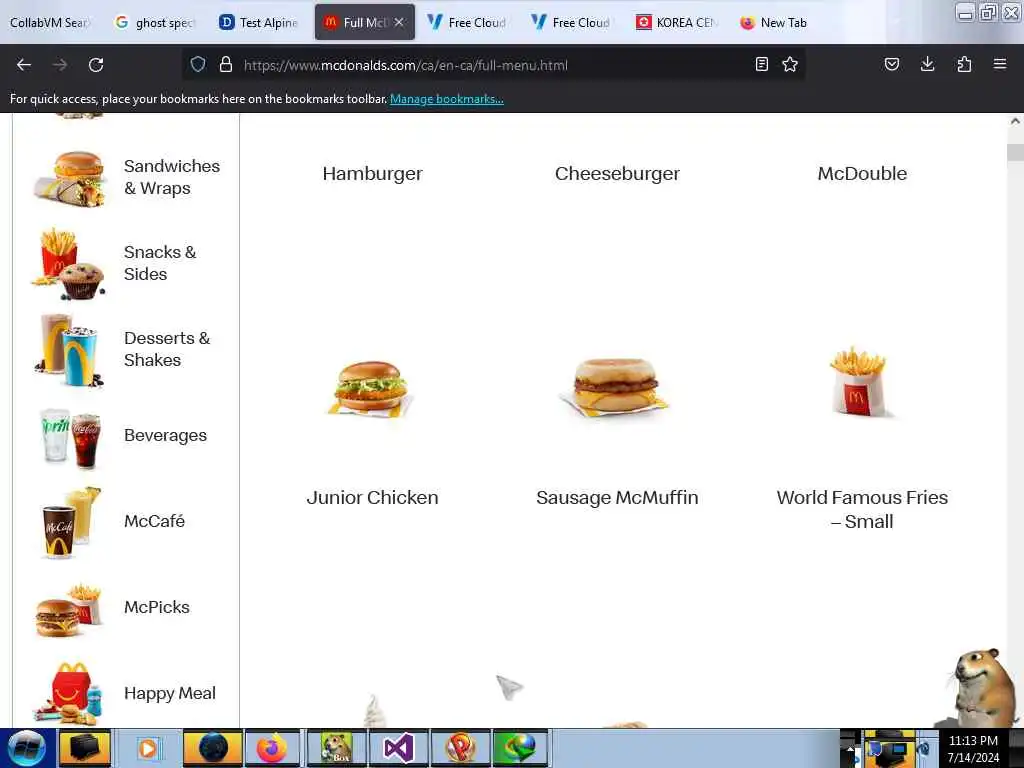Click the fries and muffin sidebar image

pos(69,264)
